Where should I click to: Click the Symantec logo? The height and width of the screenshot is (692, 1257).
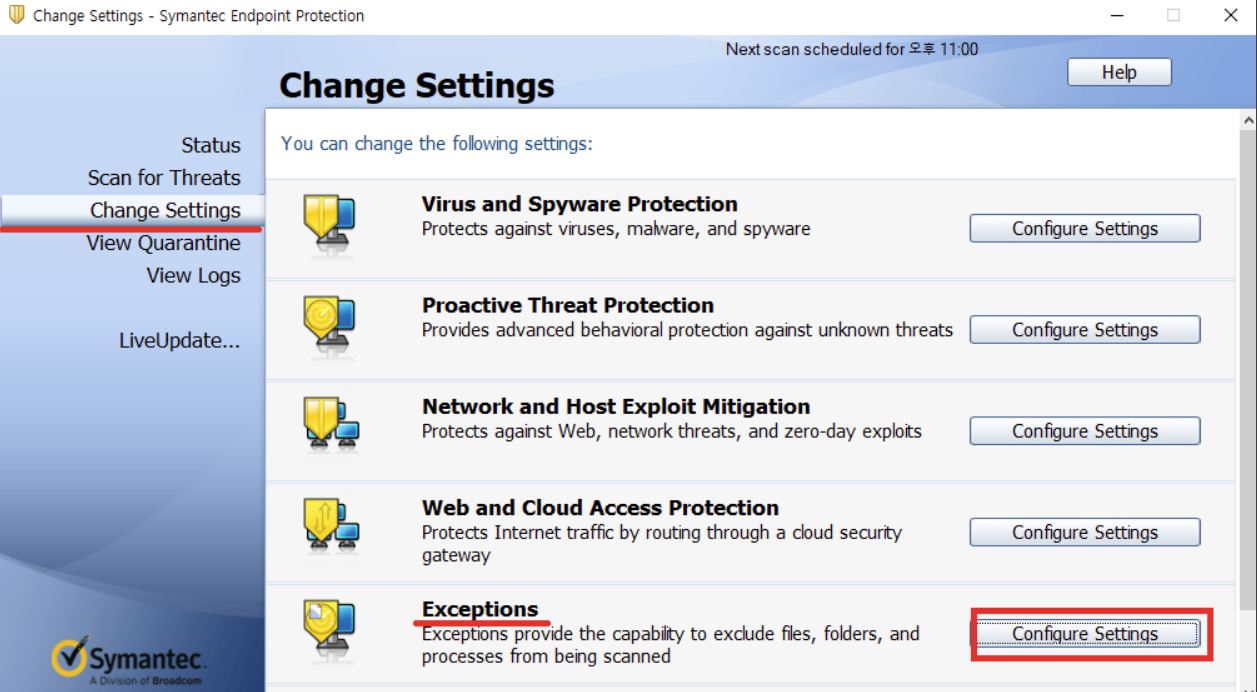point(129,660)
